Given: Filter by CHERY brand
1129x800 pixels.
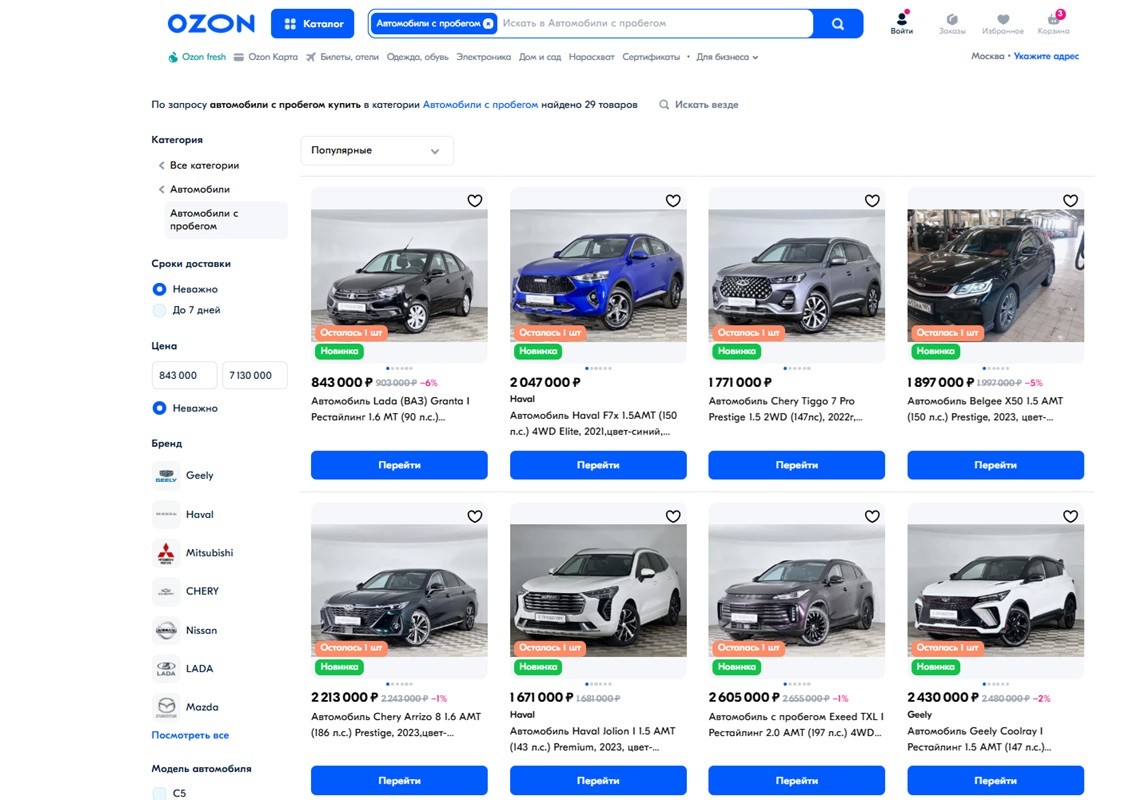Looking at the screenshot, I should [186, 591].
